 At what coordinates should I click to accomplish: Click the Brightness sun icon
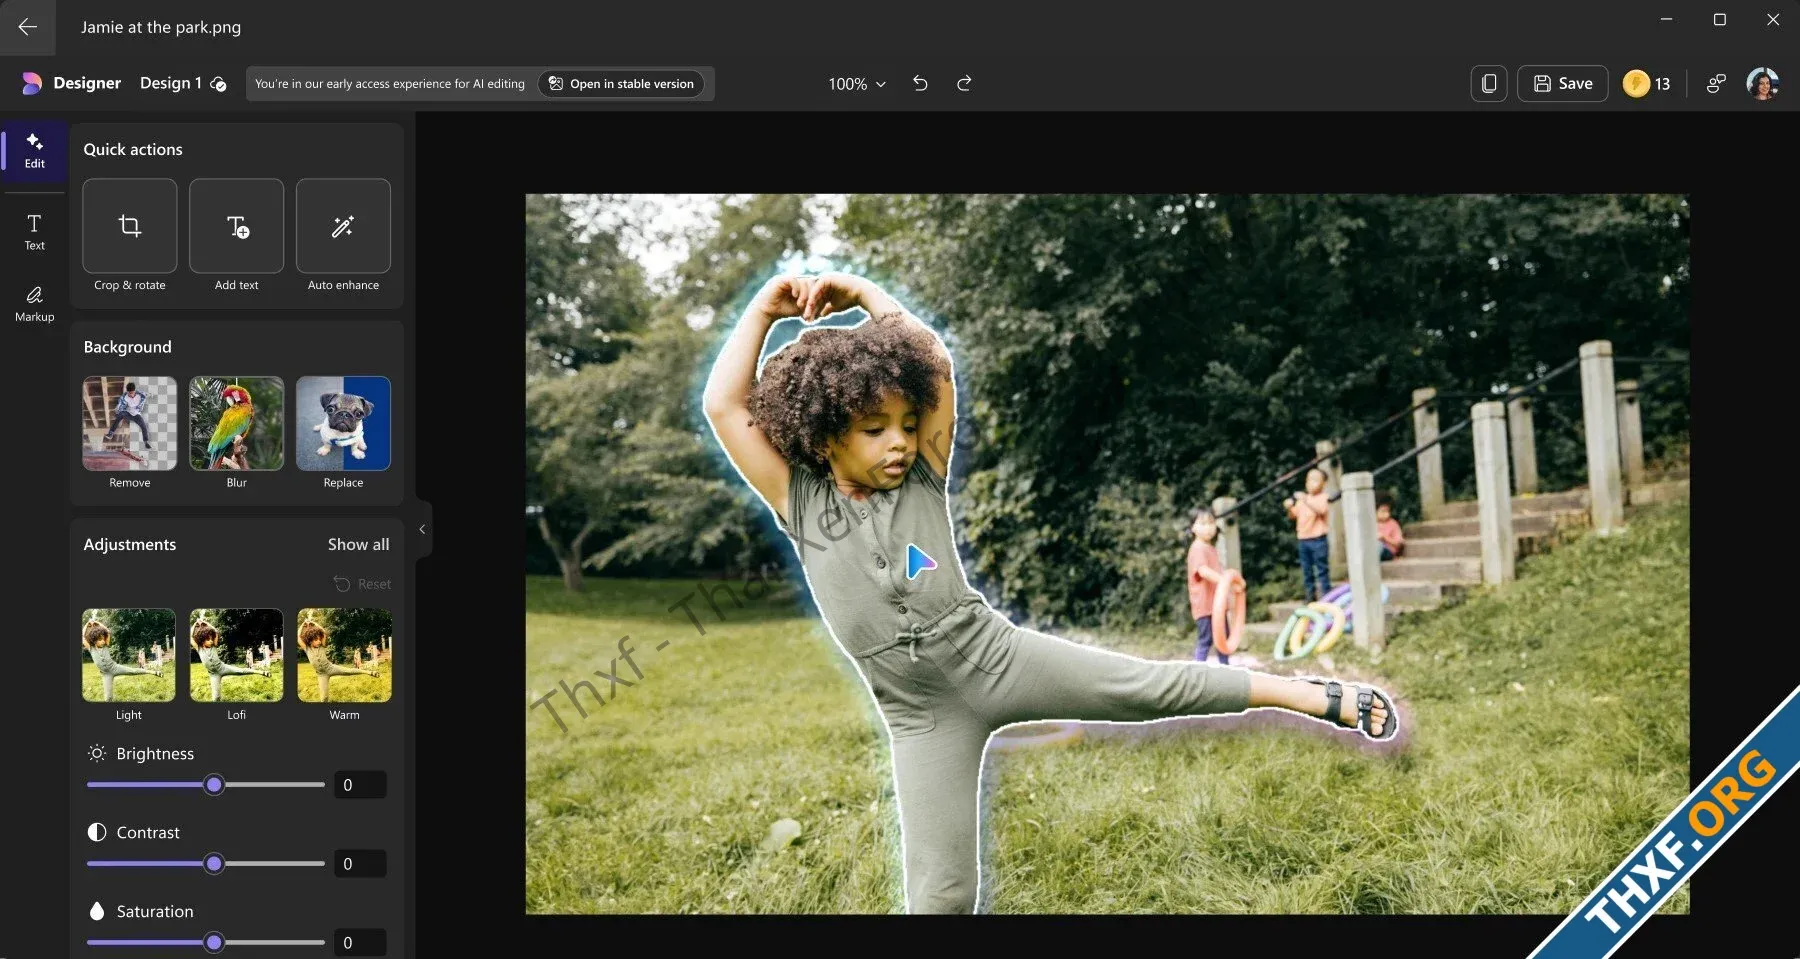pyautogui.click(x=97, y=753)
